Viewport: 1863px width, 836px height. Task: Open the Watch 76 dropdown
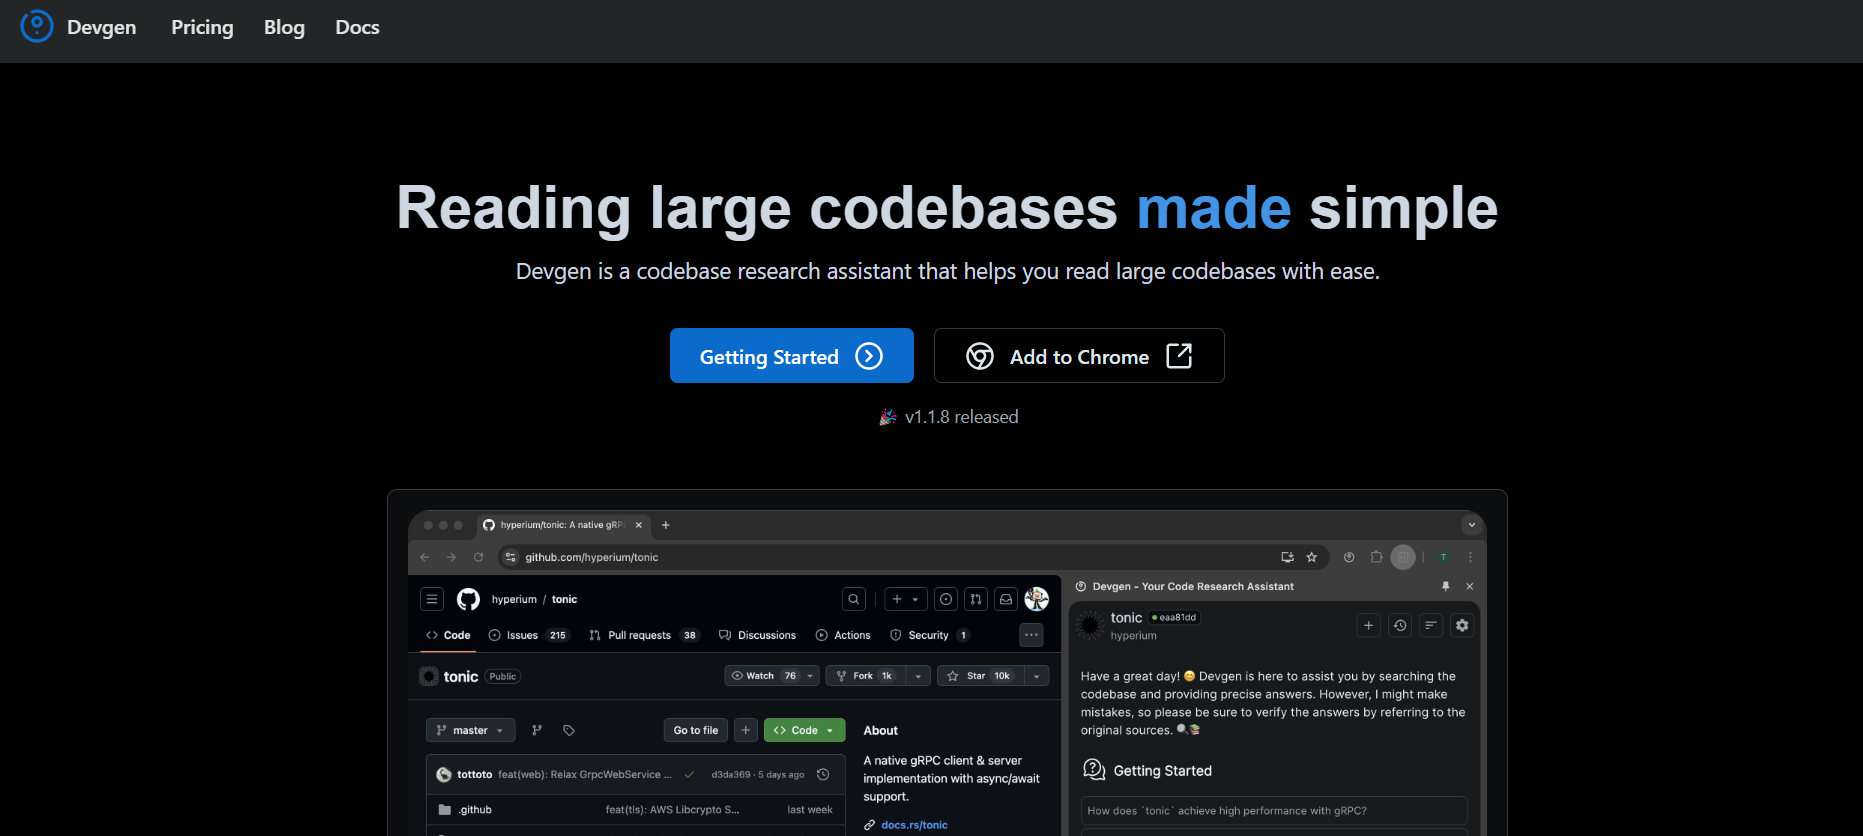point(772,676)
